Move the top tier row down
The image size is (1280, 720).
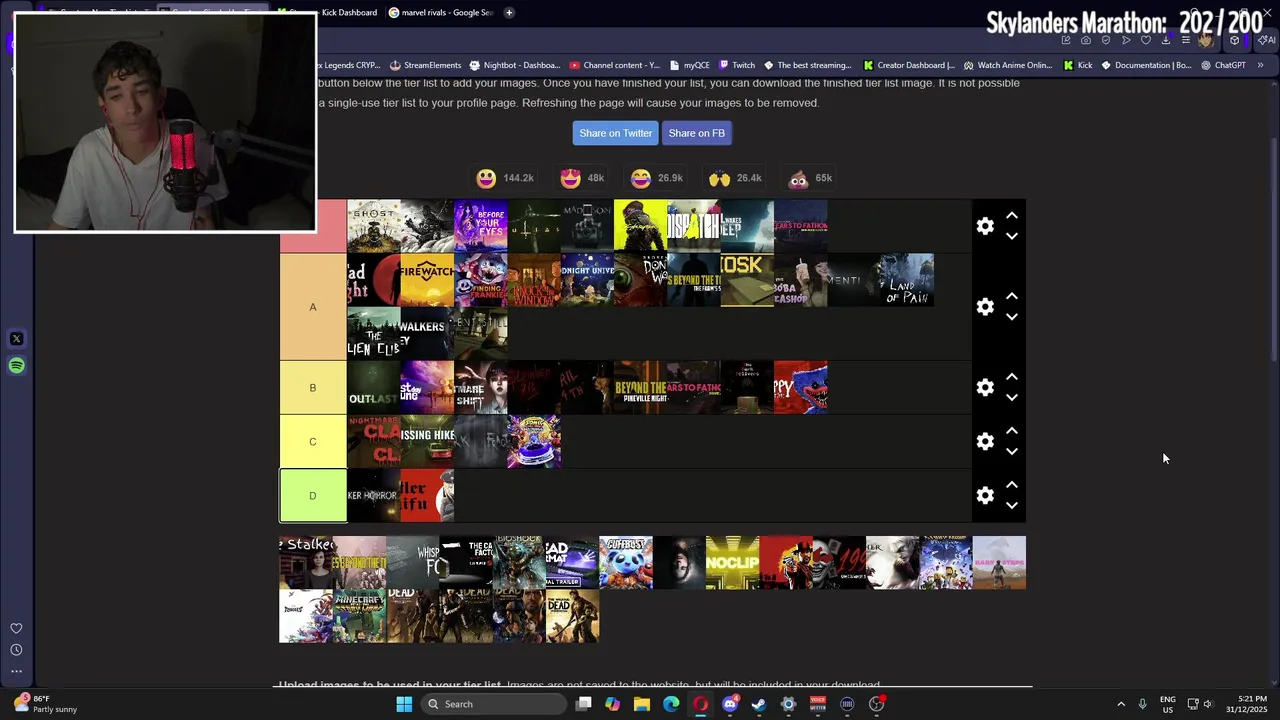[x=1012, y=237]
